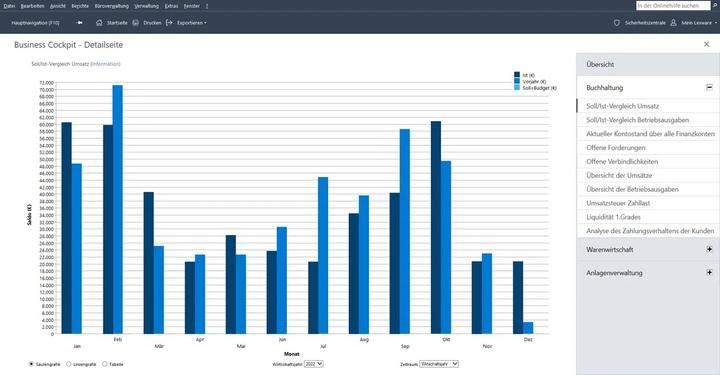
Task: Click the Soll+Budget (€) legend color swatch
Action: point(517,87)
